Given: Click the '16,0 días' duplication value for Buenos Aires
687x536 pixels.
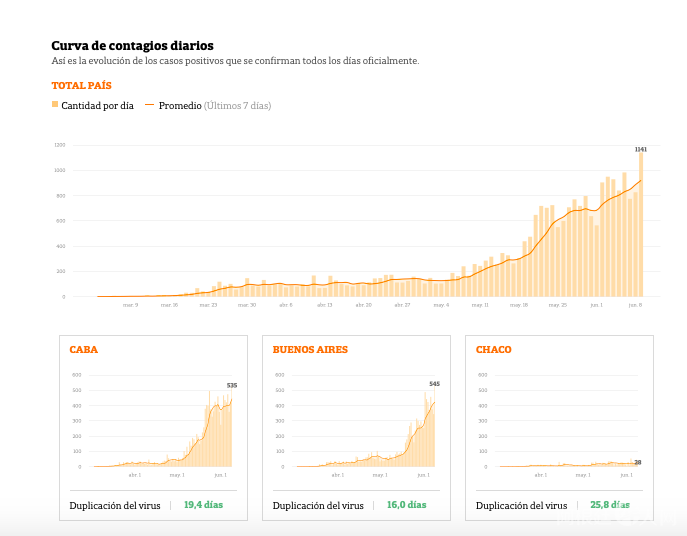Looking at the screenshot, I should coord(406,505).
